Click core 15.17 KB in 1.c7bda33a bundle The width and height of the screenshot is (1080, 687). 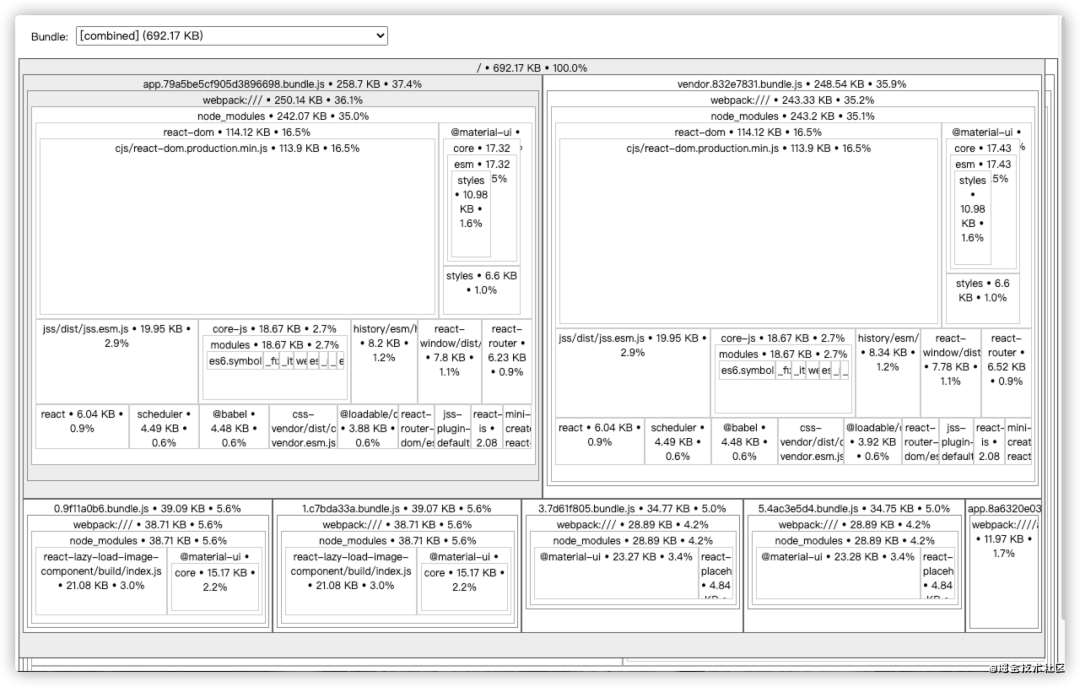[x=464, y=586]
